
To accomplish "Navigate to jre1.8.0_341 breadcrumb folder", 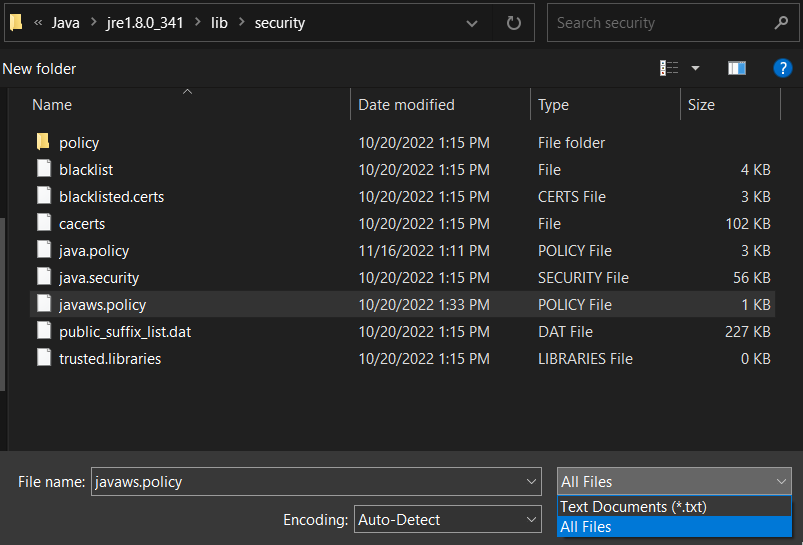I will pyautogui.click(x=145, y=23).
